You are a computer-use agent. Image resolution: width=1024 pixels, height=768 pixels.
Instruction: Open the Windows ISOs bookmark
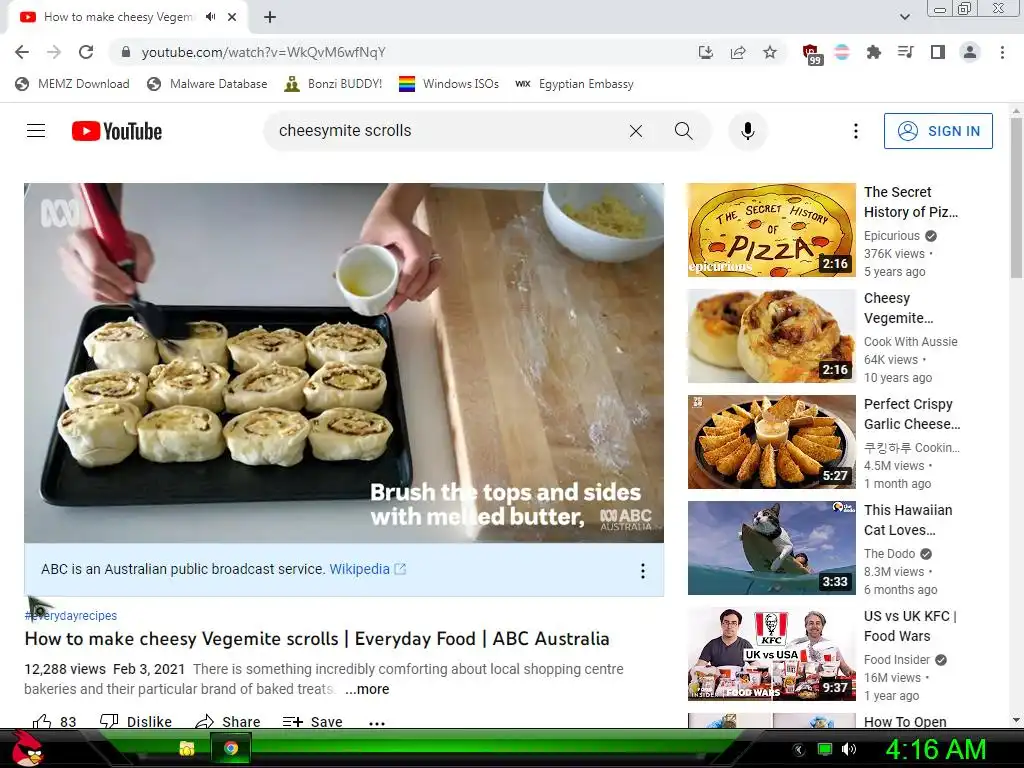click(x=449, y=84)
